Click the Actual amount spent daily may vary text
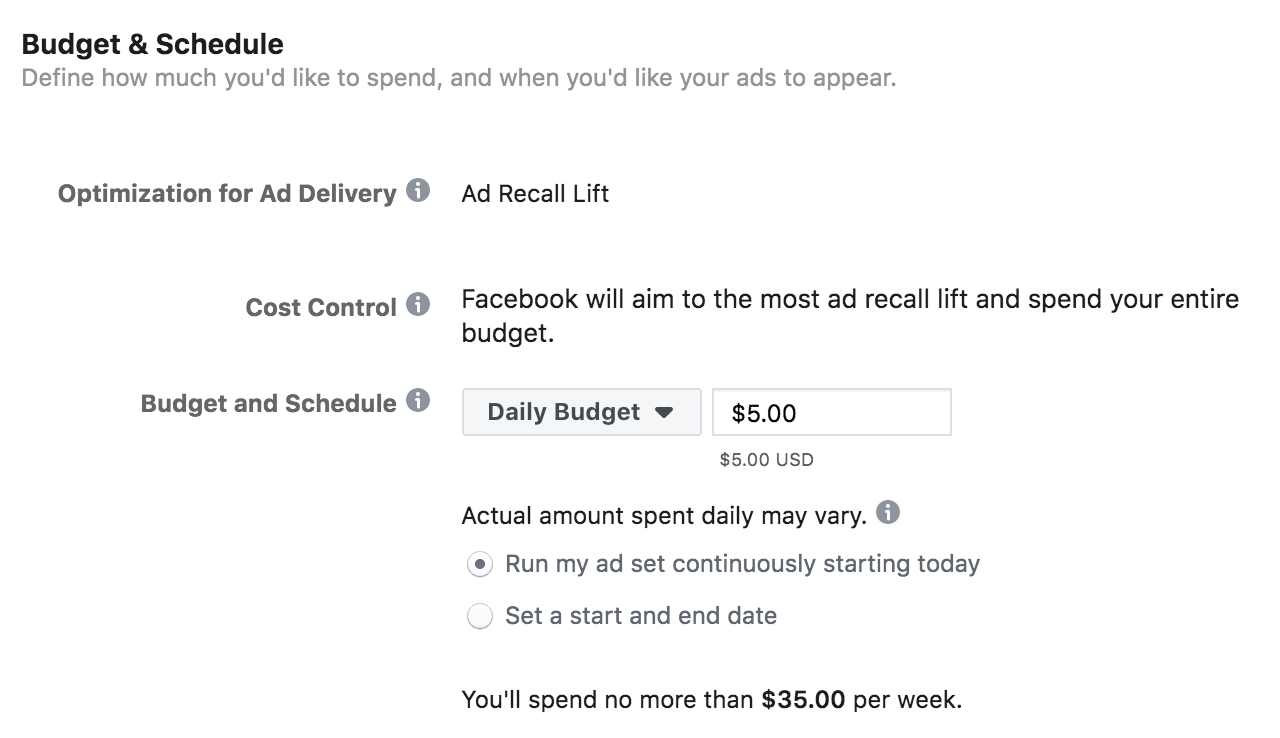The width and height of the screenshot is (1280, 738). click(x=663, y=516)
